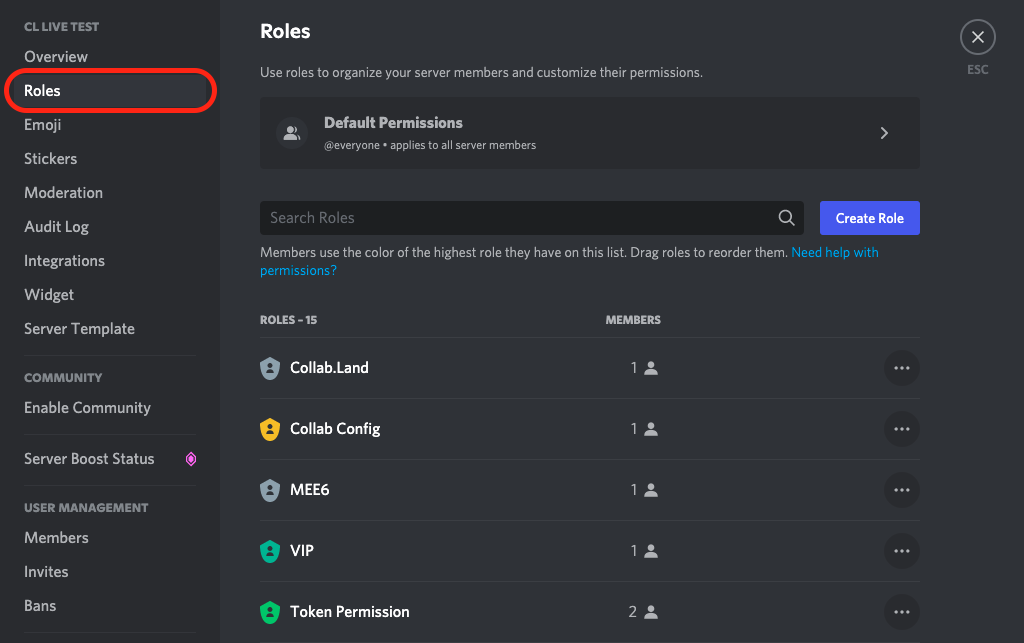
Task: Open Members under User Management
Action: coord(56,537)
